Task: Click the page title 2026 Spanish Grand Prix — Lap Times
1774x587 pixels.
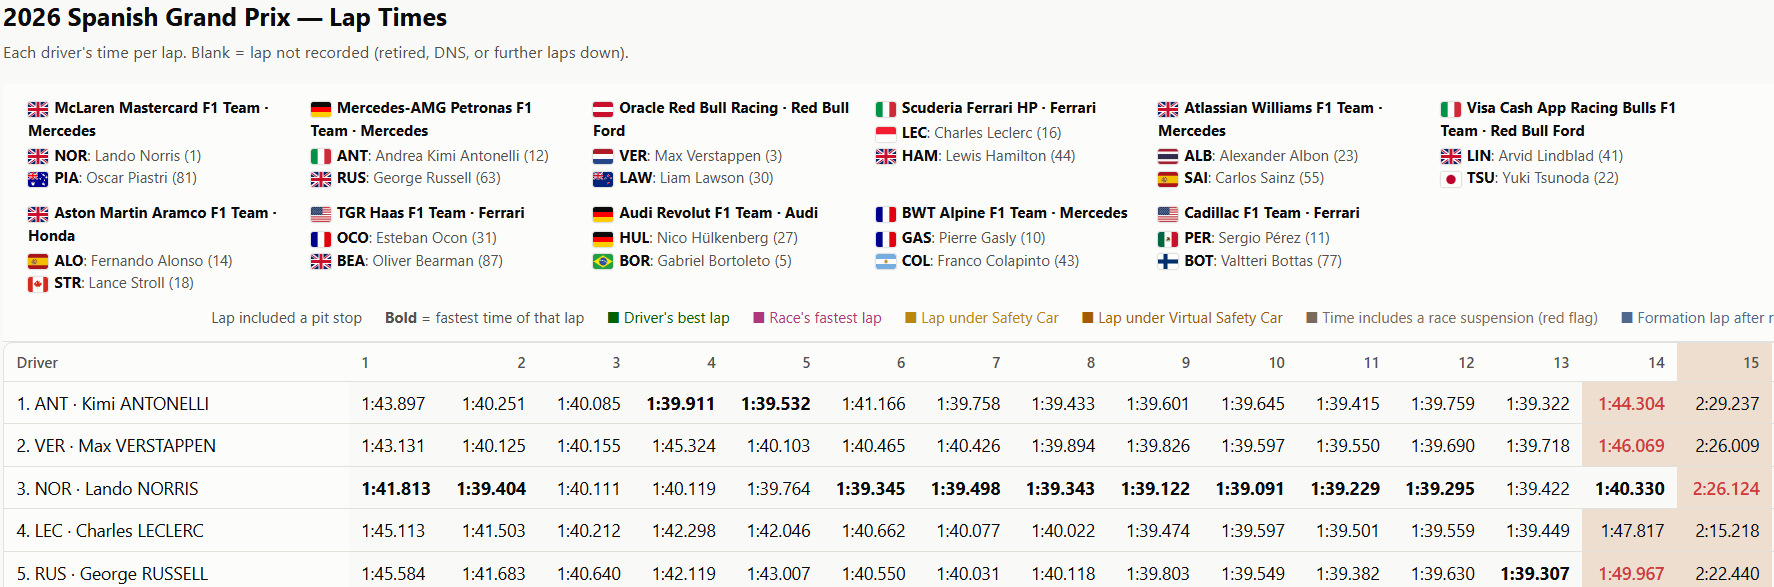Action: 225,18
